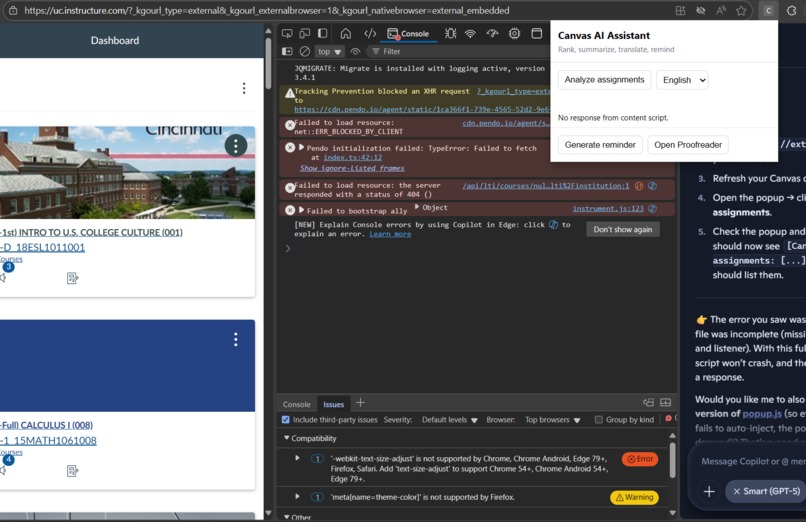Image resolution: width=806 pixels, height=522 pixels.
Task: Enable the 'Group by kind' checkbox
Action: coord(598,420)
